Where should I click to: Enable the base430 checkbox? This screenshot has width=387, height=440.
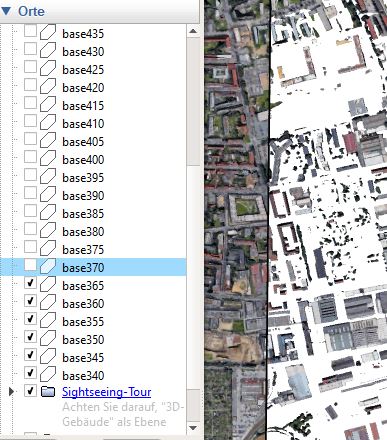tap(30, 49)
